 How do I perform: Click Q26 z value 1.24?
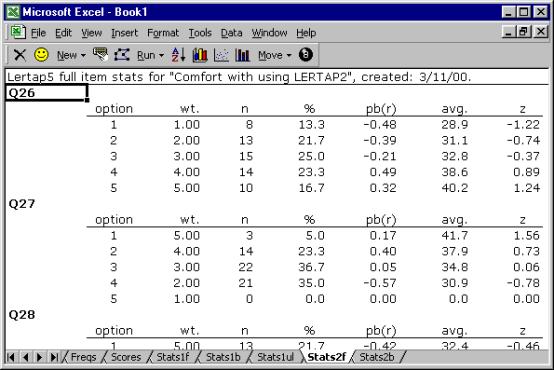[526, 188]
